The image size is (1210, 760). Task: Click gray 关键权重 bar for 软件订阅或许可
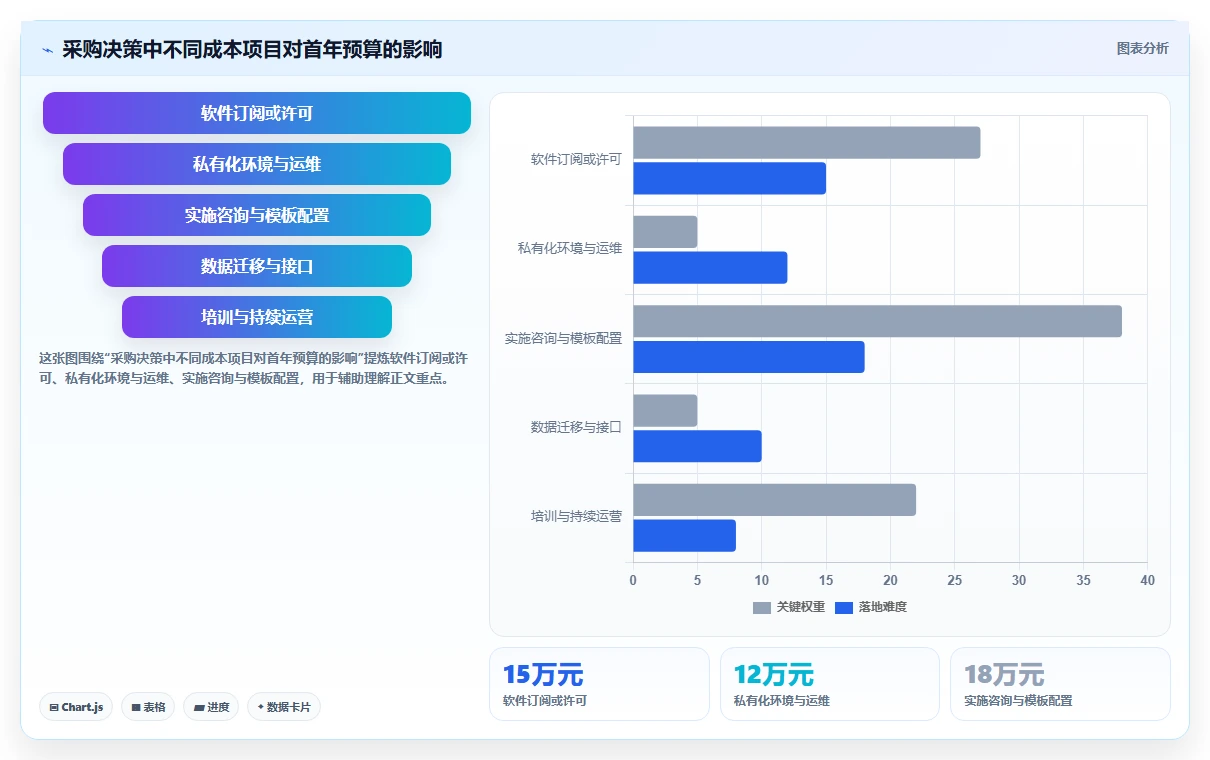pyautogui.click(x=806, y=143)
